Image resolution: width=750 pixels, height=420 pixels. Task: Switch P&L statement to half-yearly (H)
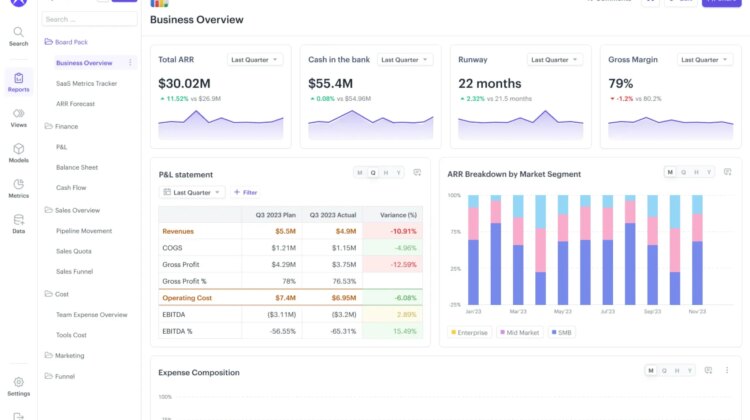coord(386,173)
